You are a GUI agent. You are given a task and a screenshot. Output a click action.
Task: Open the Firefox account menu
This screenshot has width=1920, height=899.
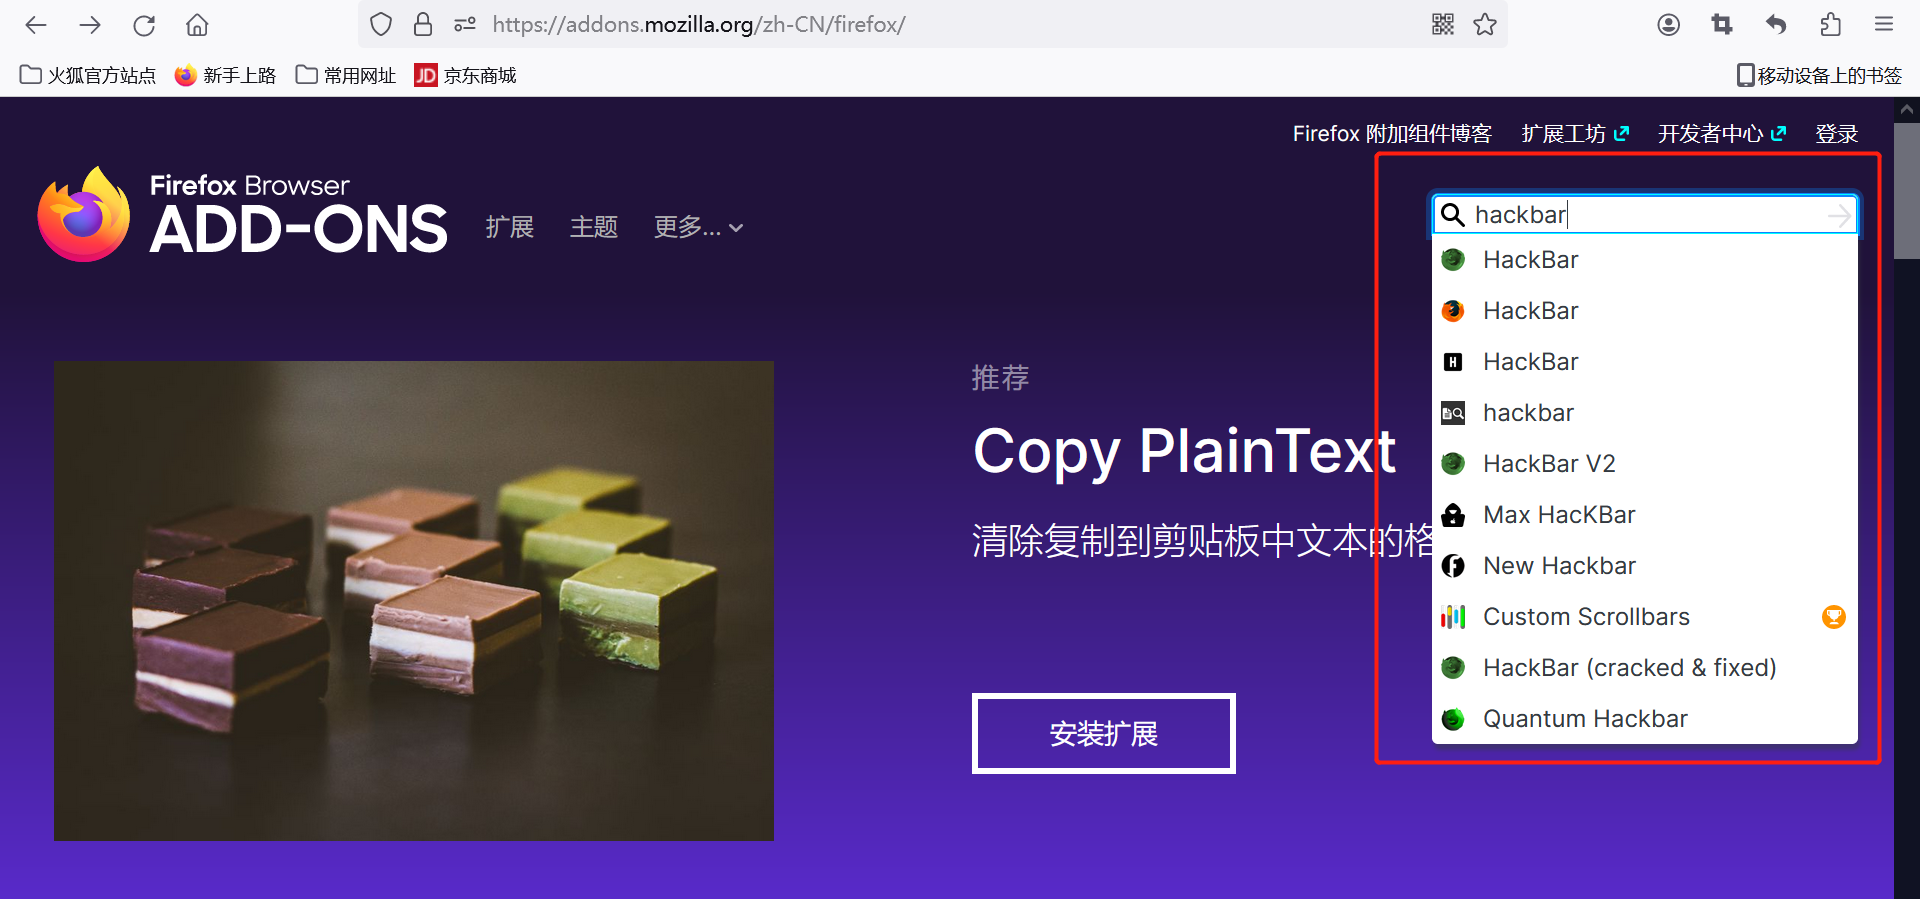pyautogui.click(x=1668, y=25)
